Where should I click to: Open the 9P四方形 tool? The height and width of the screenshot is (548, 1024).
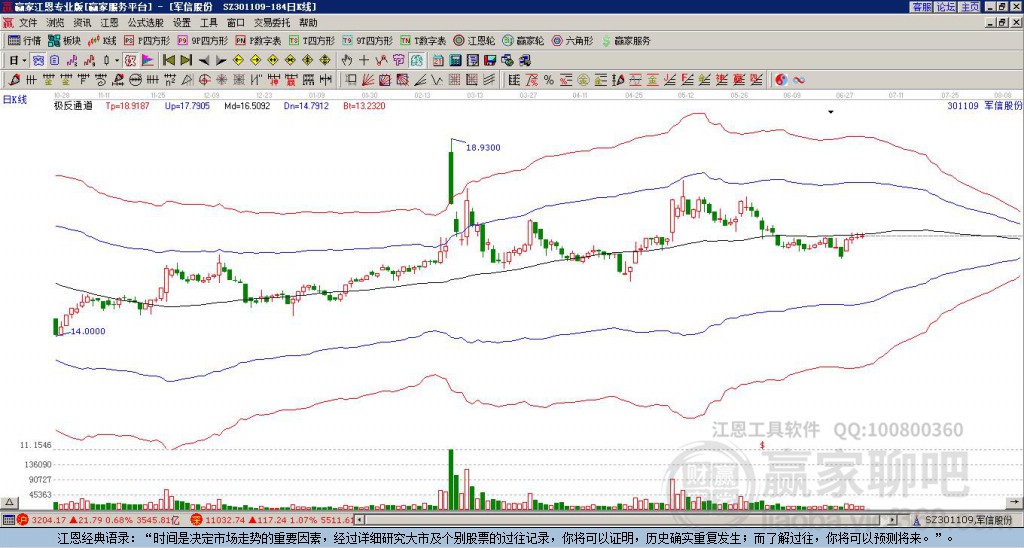coord(203,40)
